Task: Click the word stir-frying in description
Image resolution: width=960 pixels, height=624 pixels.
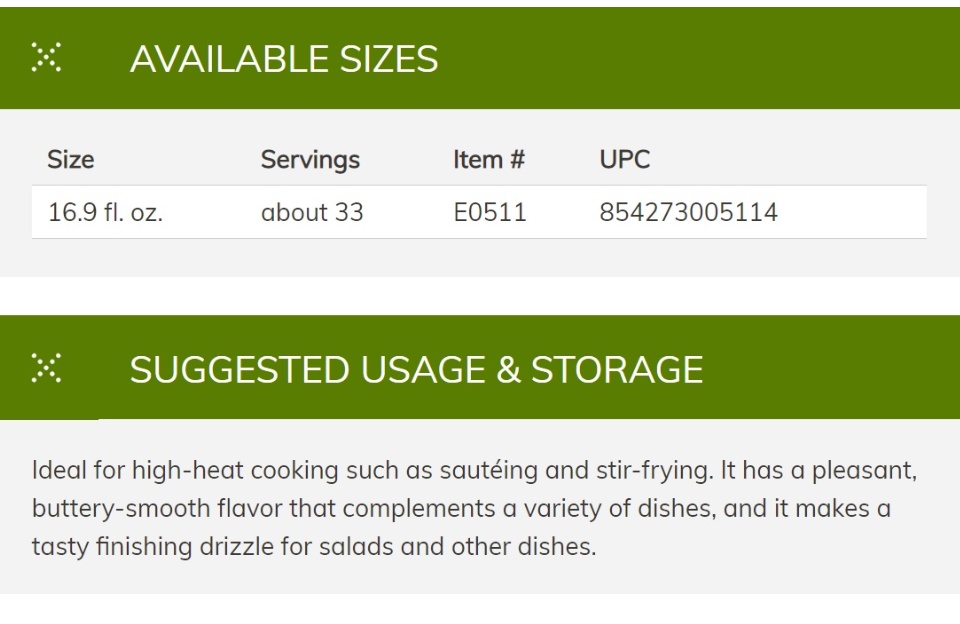Action: tap(655, 470)
